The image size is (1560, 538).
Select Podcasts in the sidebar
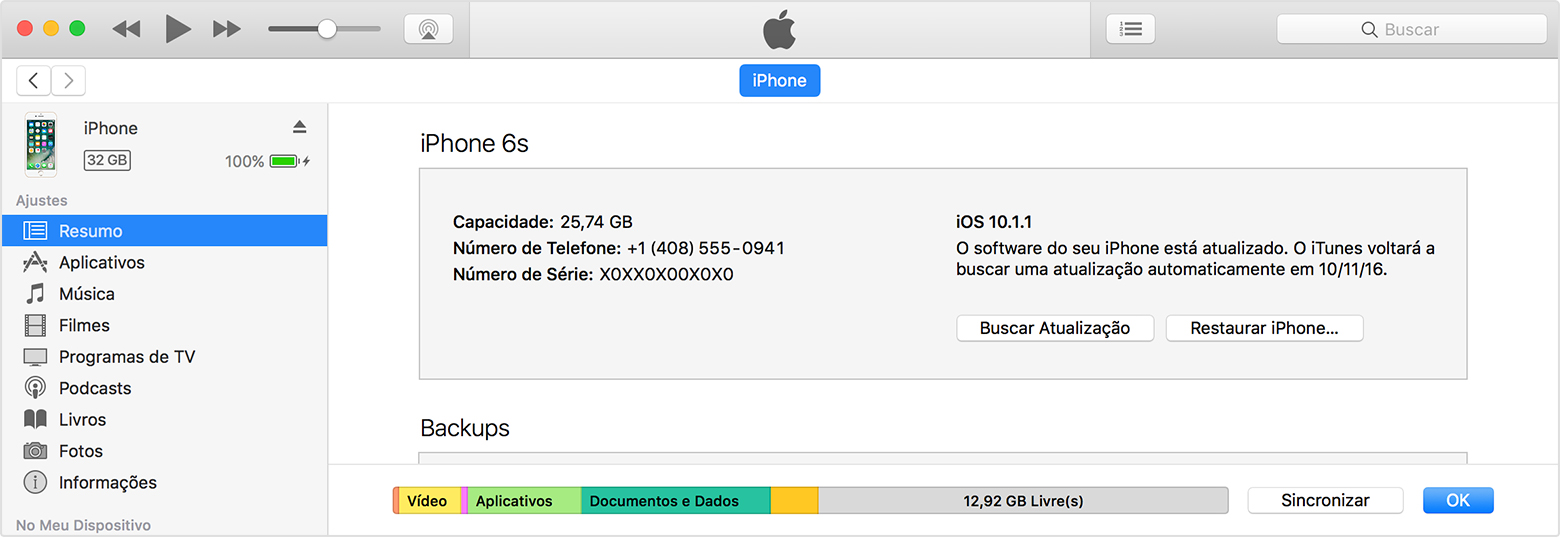point(95,388)
